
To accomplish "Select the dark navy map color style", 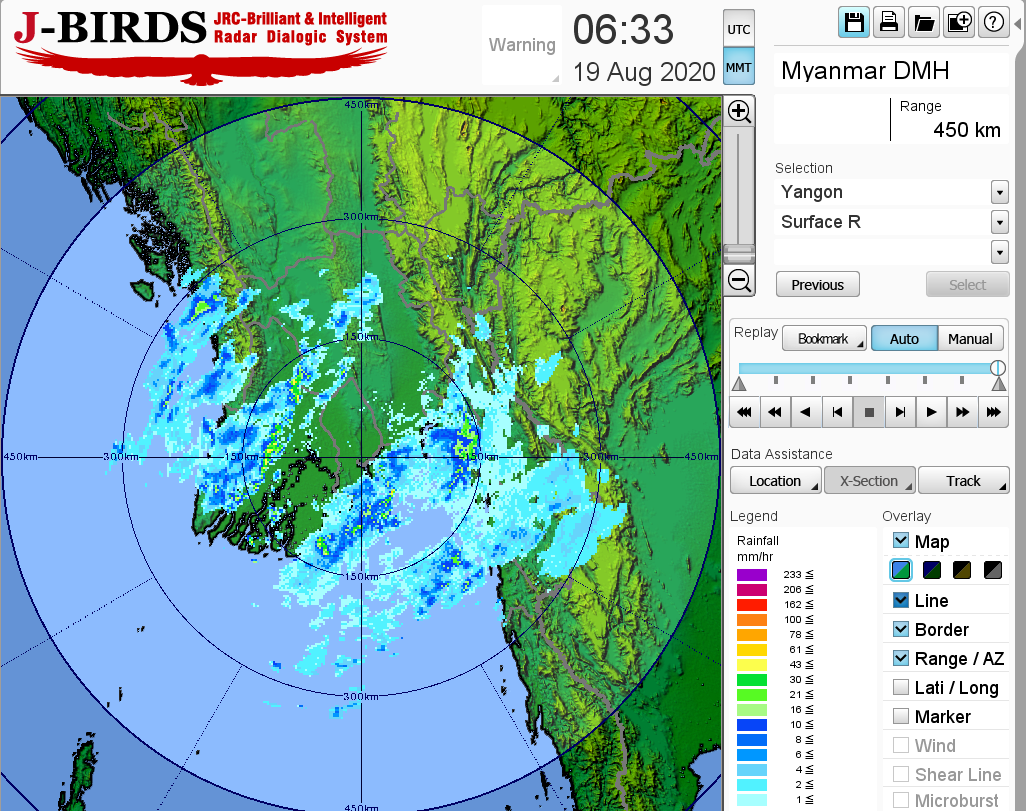I will pos(931,570).
